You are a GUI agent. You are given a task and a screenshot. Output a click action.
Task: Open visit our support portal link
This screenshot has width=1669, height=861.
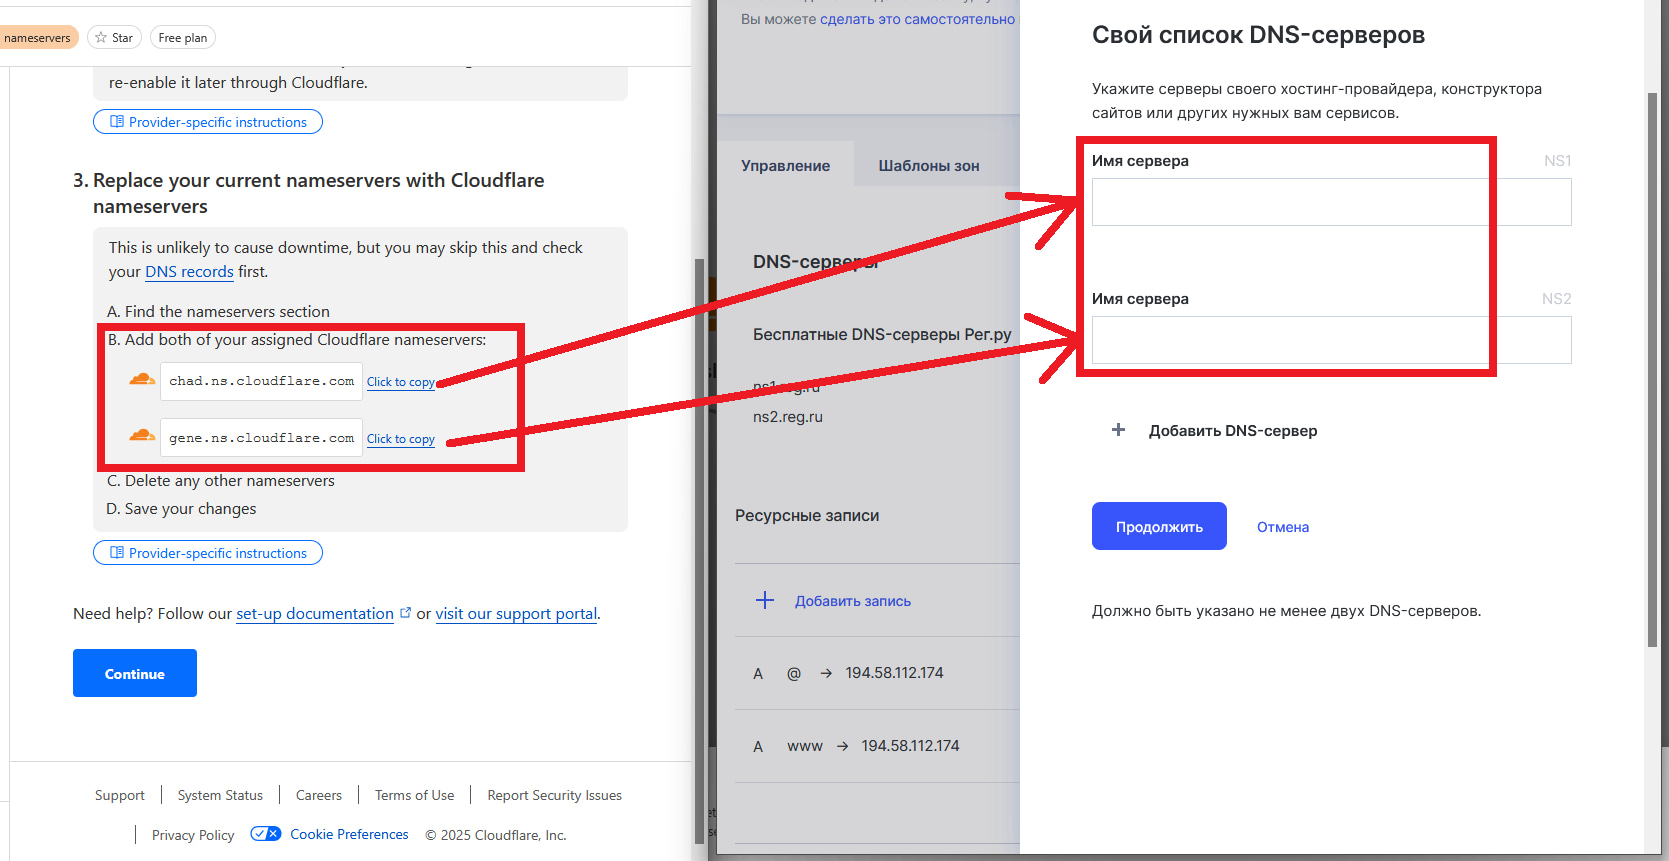[516, 614]
